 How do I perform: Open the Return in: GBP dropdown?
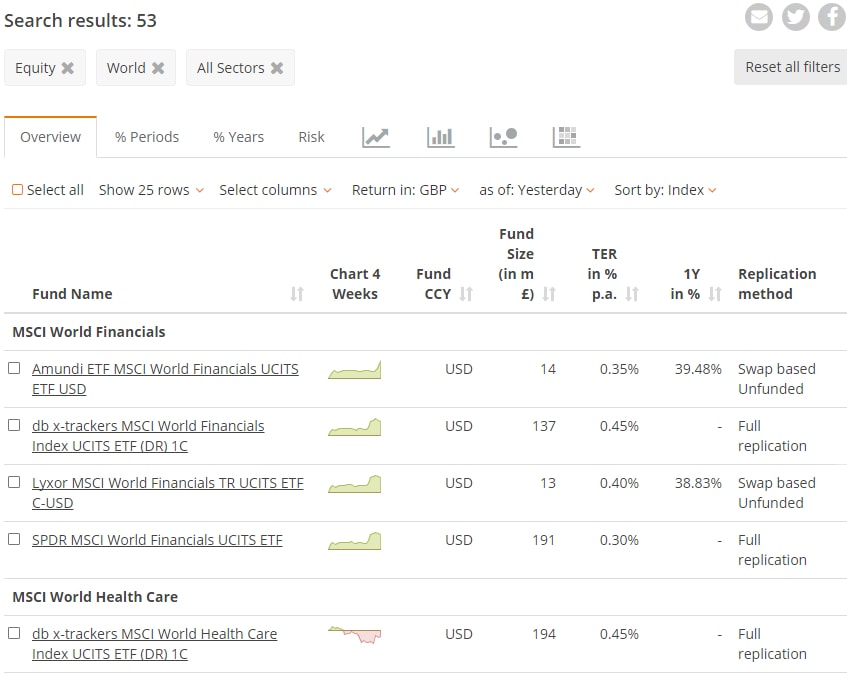[405, 190]
